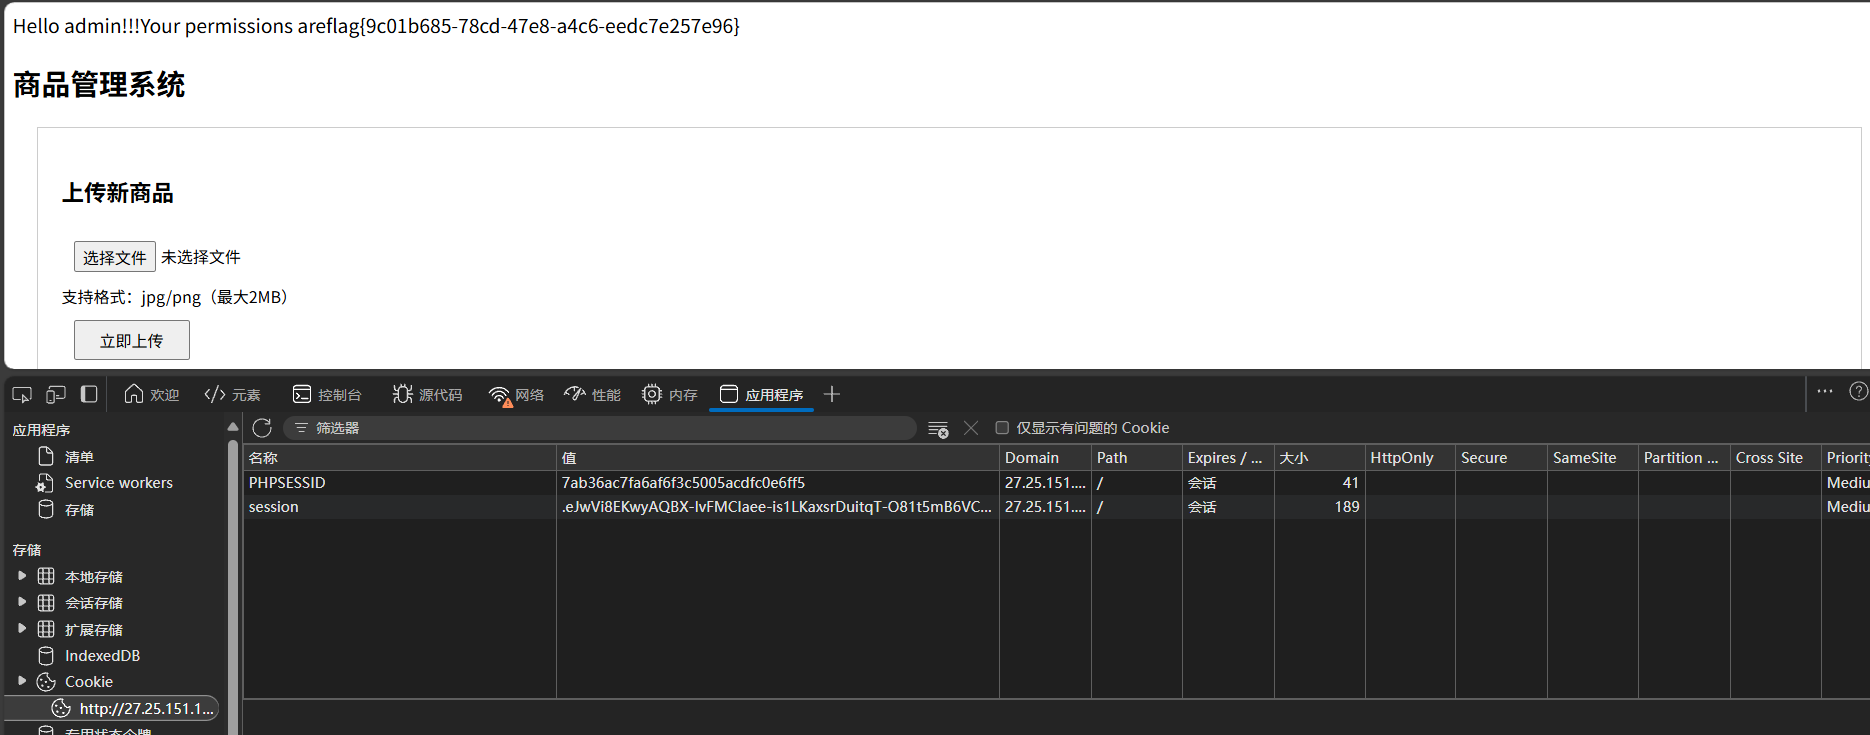
Task: Enable 仅显示有问题的 Cookie checkbox
Action: click(1002, 428)
